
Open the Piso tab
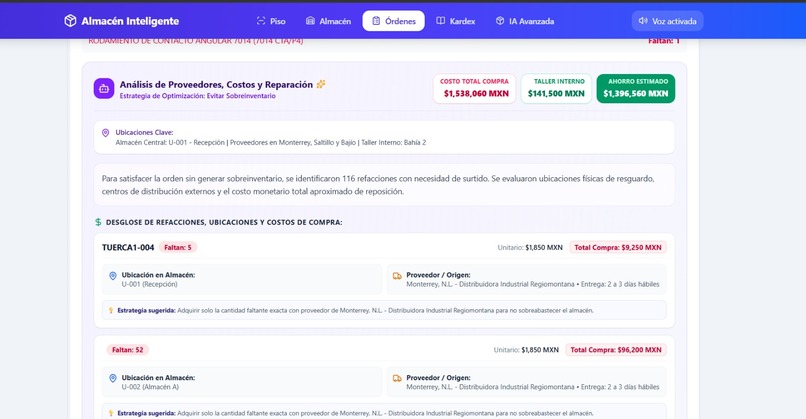click(x=270, y=21)
